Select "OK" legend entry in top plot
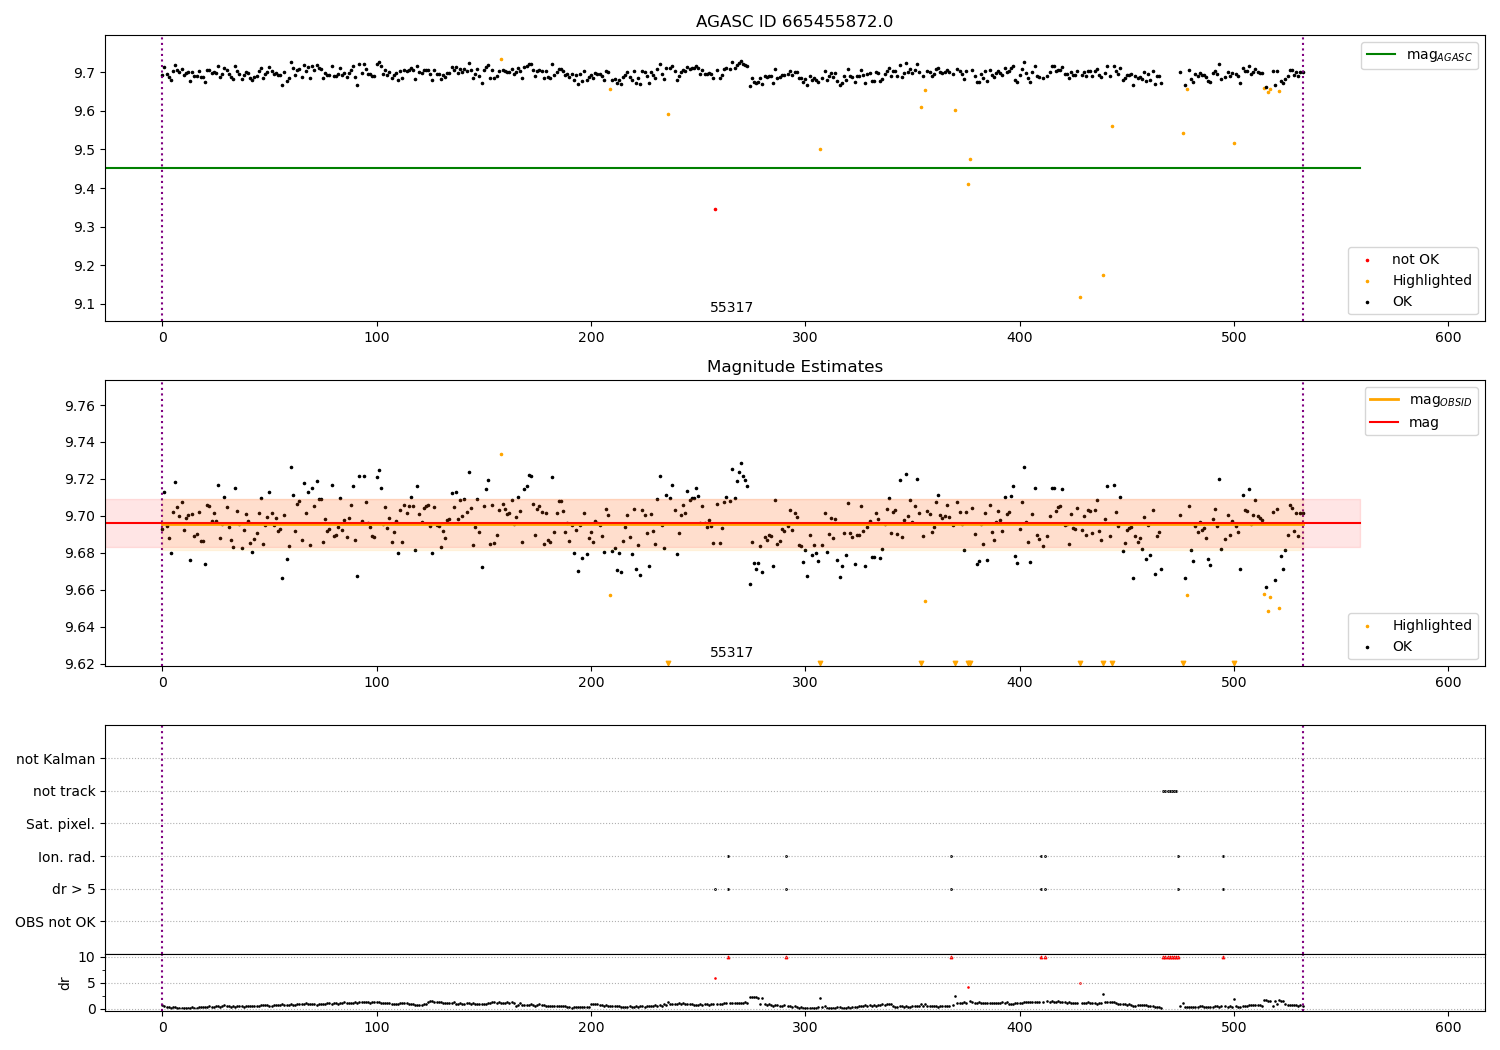 1402,302
